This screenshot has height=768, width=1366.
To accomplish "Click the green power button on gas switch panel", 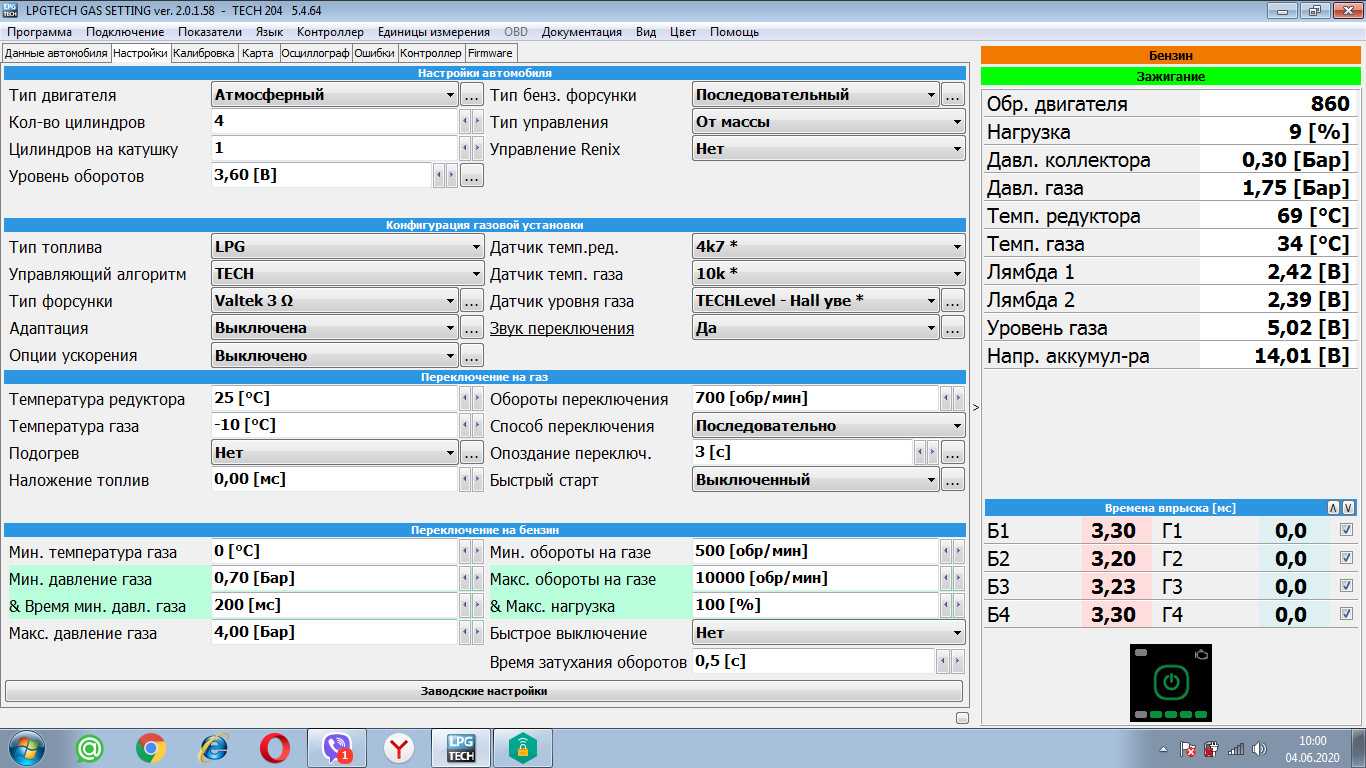I will [x=1171, y=682].
